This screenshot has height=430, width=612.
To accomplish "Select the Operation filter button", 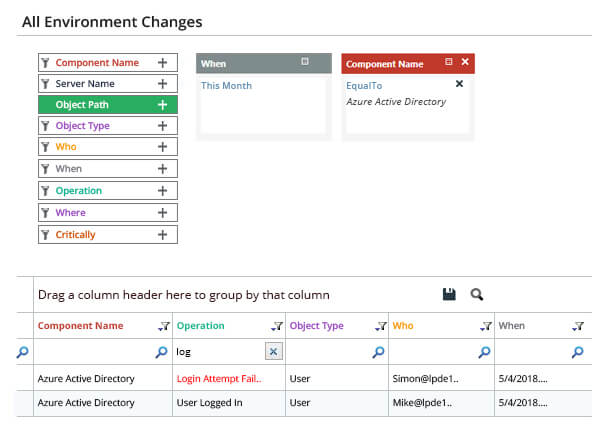I will coord(108,191).
